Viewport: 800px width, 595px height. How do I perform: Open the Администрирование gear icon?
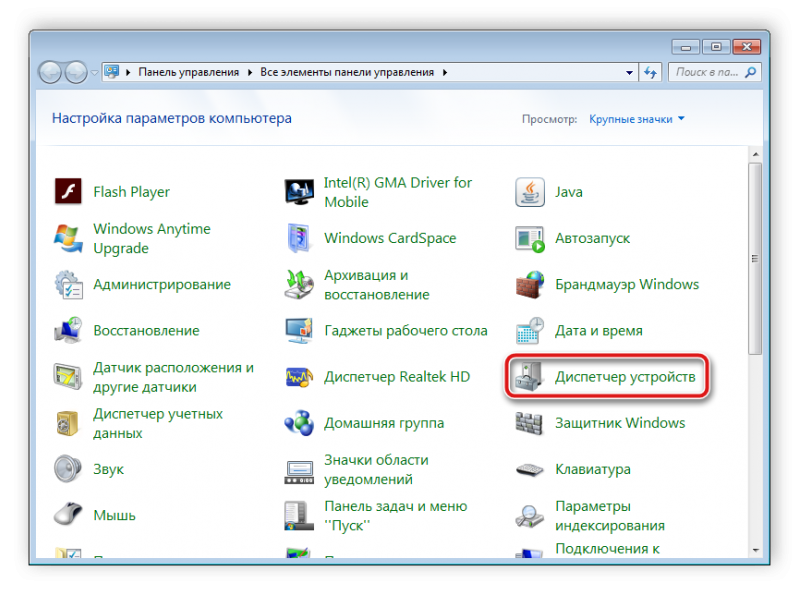point(68,284)
